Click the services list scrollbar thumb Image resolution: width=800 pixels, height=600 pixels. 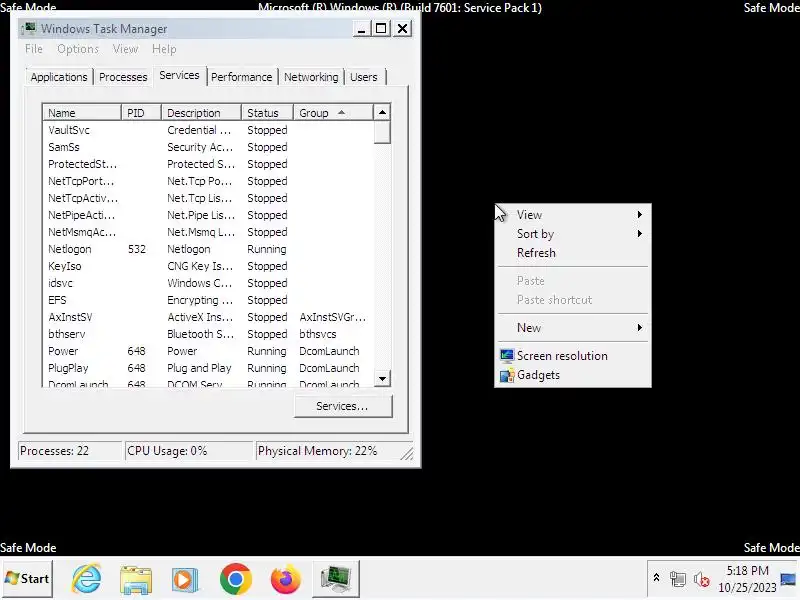[382, 133]
